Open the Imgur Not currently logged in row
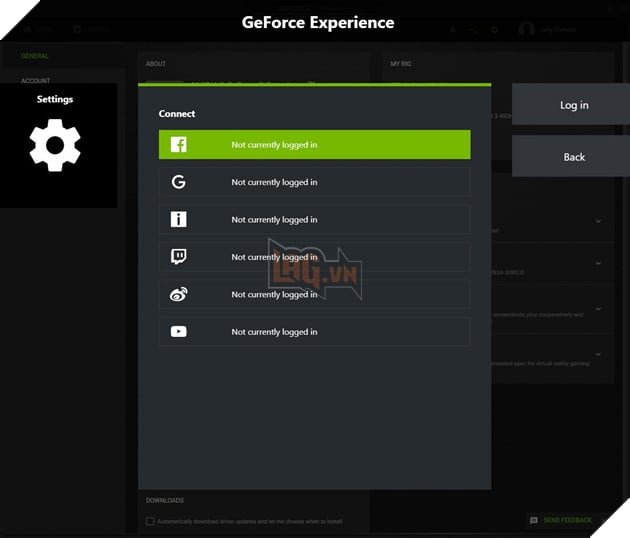Image resolution: width=630 pixels, height=538 pixels. click(315, 219)
